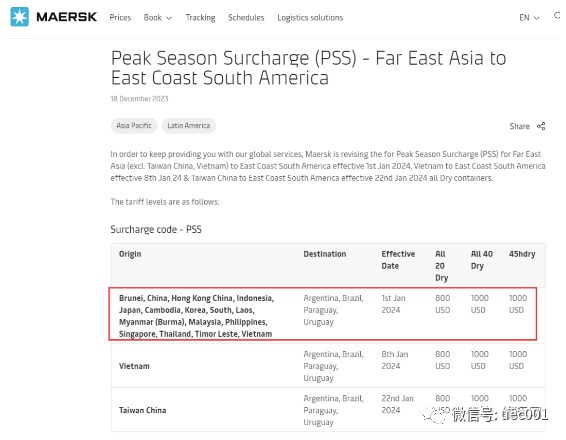Viewport: 566px width, 440px height.
Task: Click 'Surcharge code - PSS' heading
Action: click(x=156, y=230)
